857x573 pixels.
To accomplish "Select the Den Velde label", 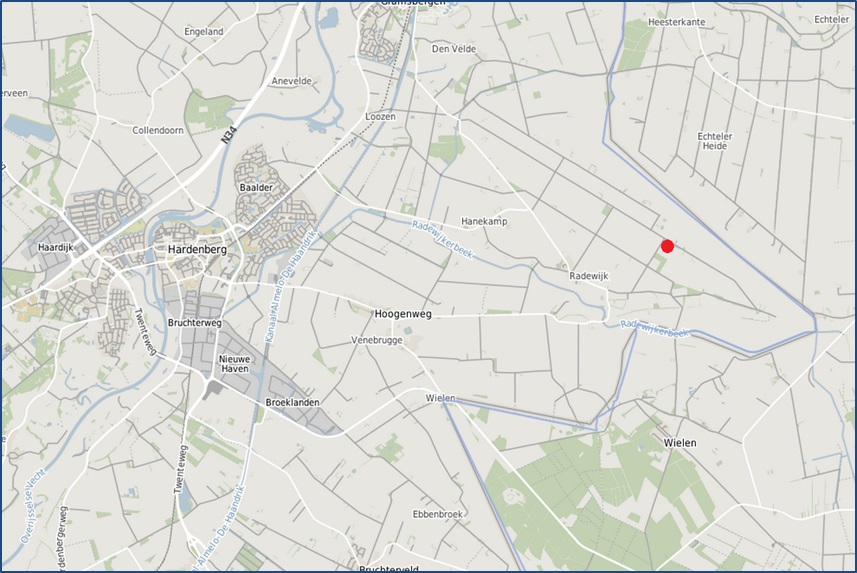I will (x=454, y=49).
